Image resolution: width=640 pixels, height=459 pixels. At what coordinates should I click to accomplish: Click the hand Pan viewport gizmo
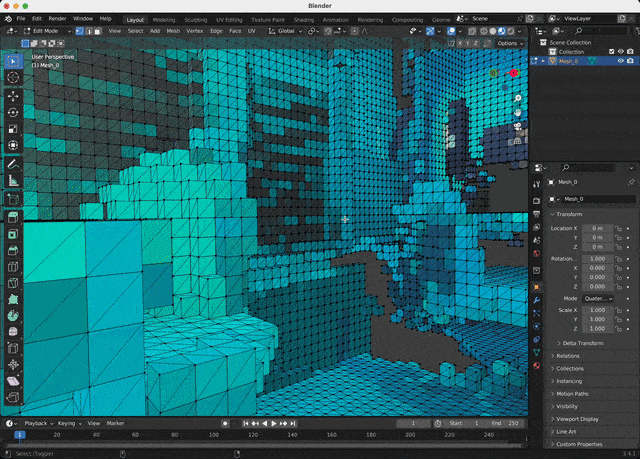coord(518,112)
